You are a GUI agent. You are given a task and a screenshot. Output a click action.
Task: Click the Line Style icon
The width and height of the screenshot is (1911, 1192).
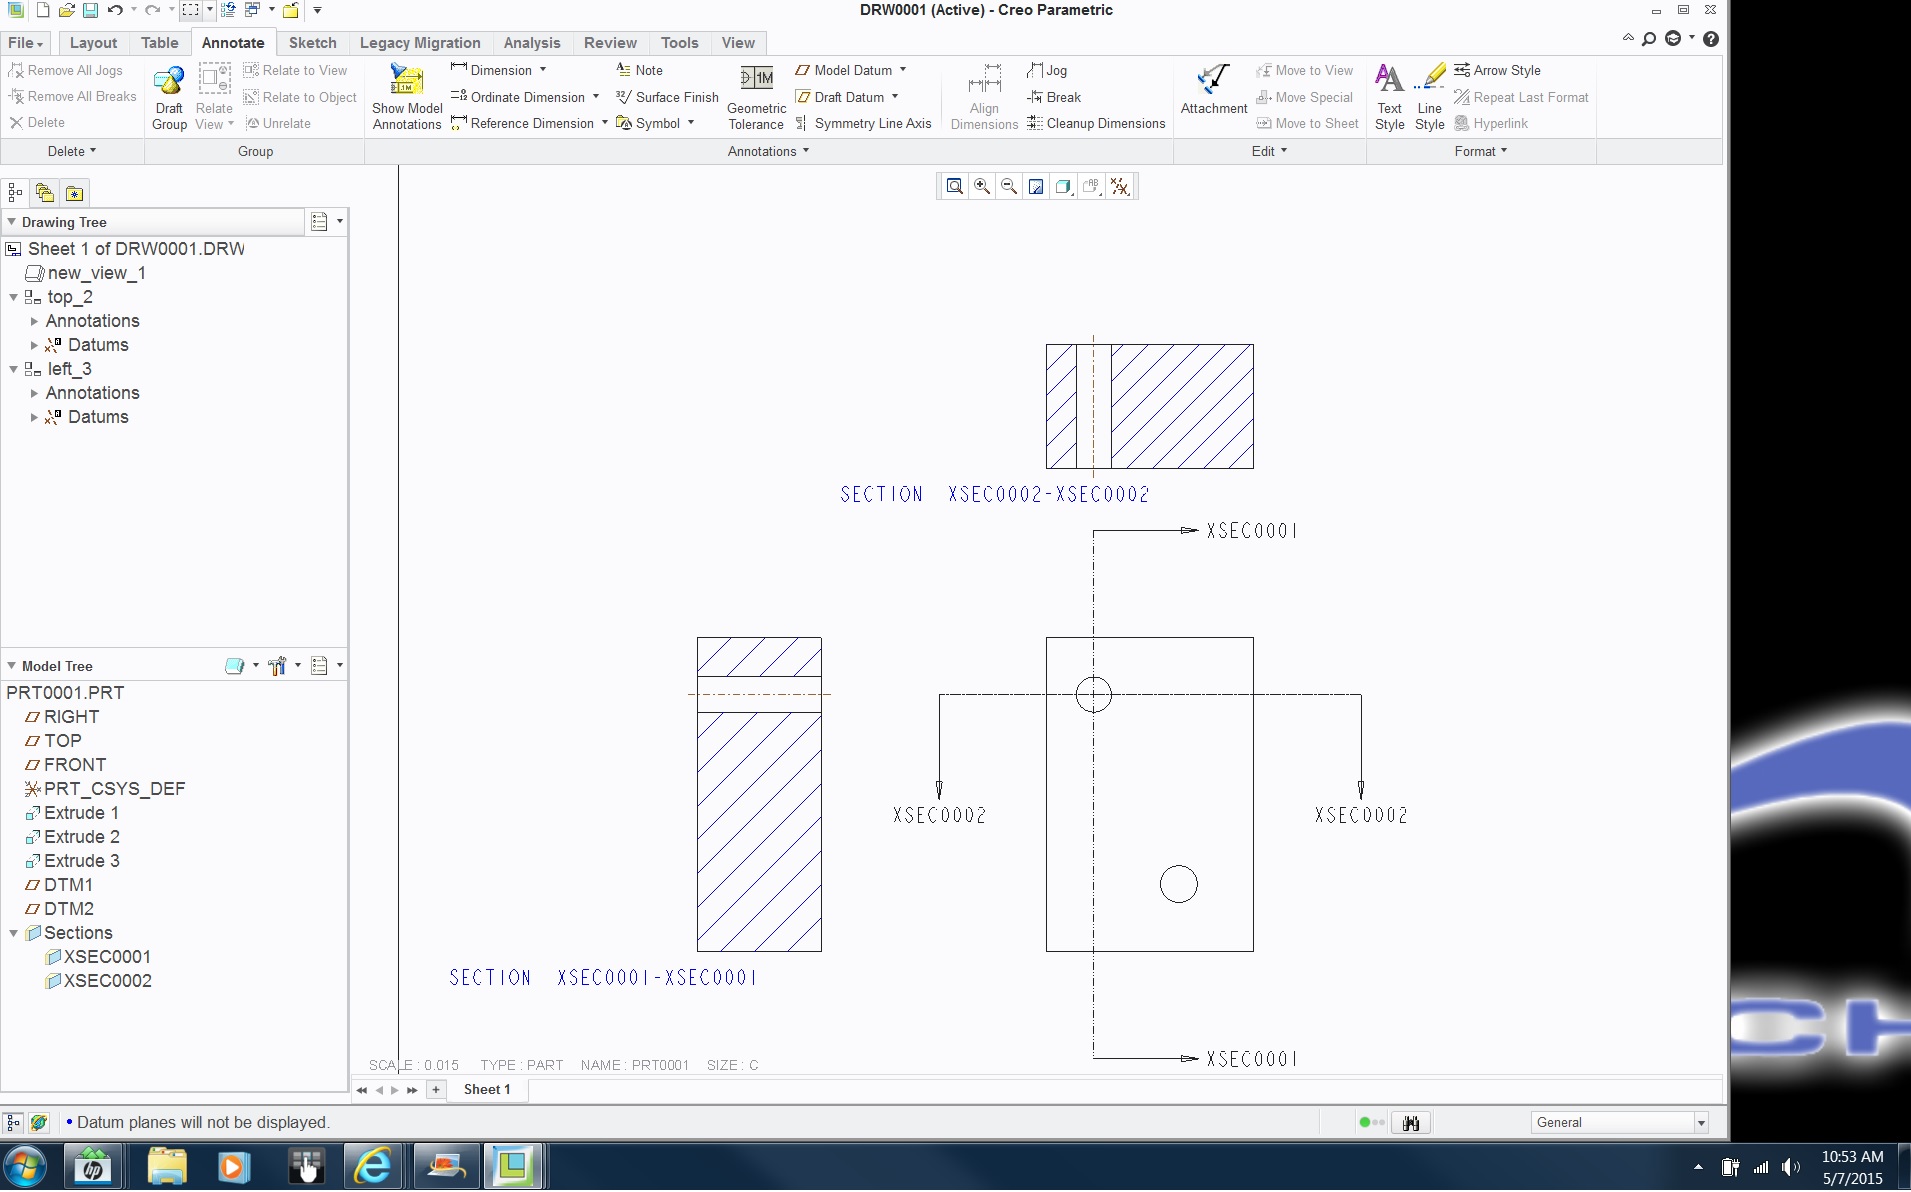pyautogui.click(x=1431, y=79)
